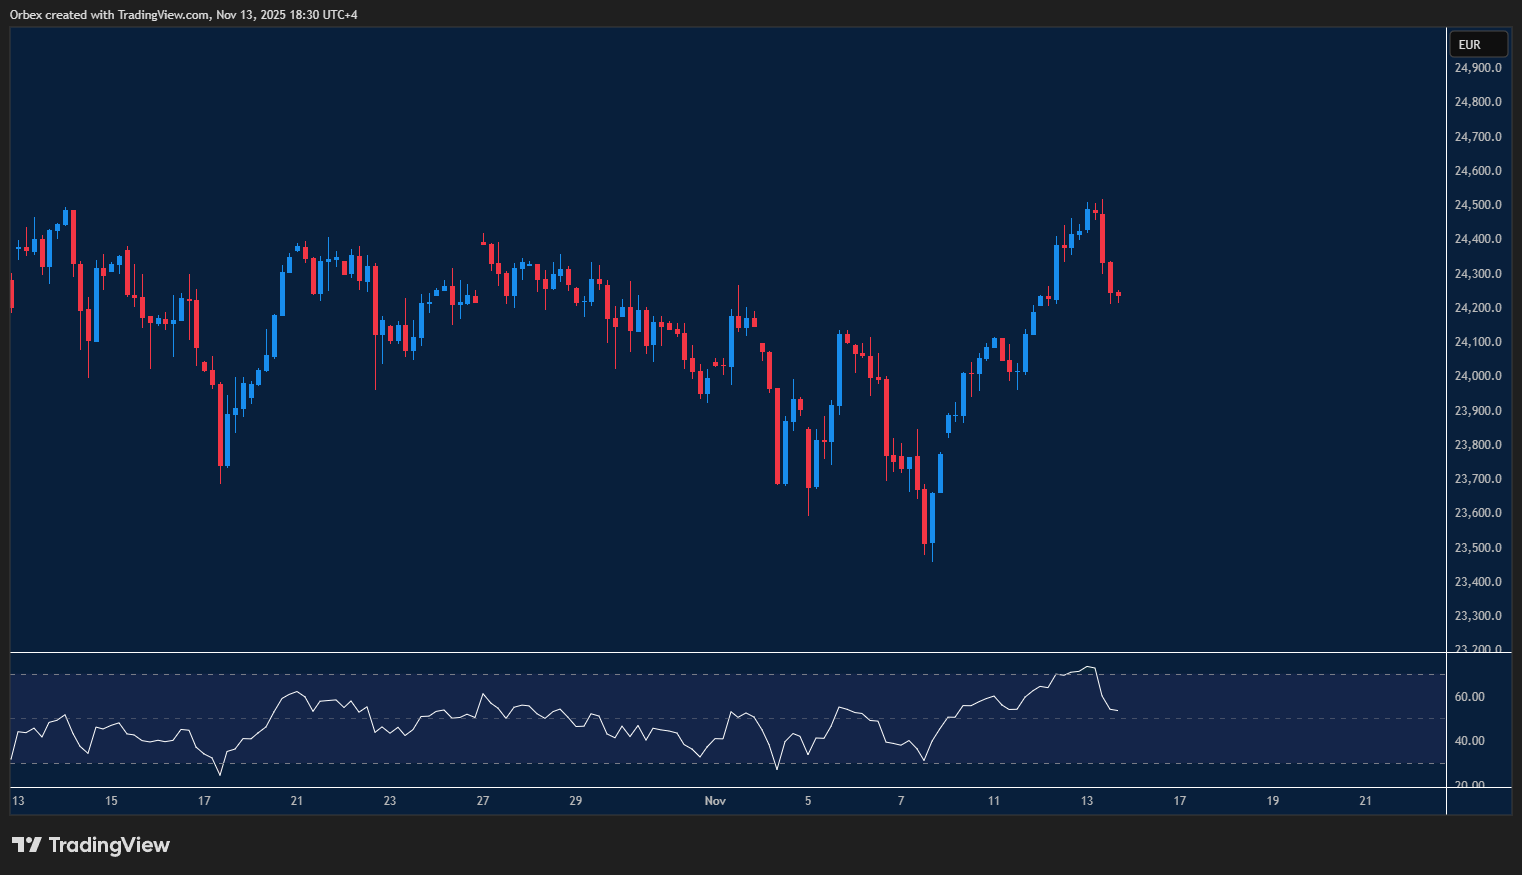Click the RSI 20.00 scale label

click(1469, 784)
